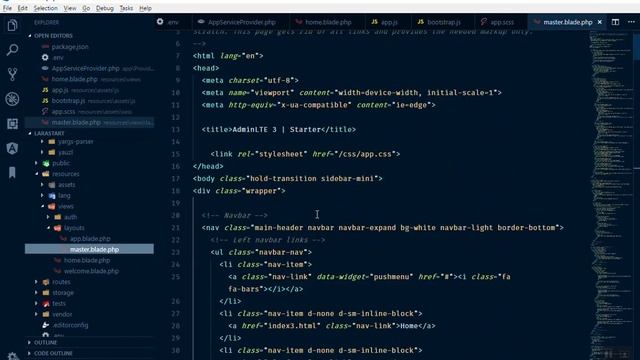Expand the yauzl folder
The image size is (640, 360).
click(x=42, y=152)
